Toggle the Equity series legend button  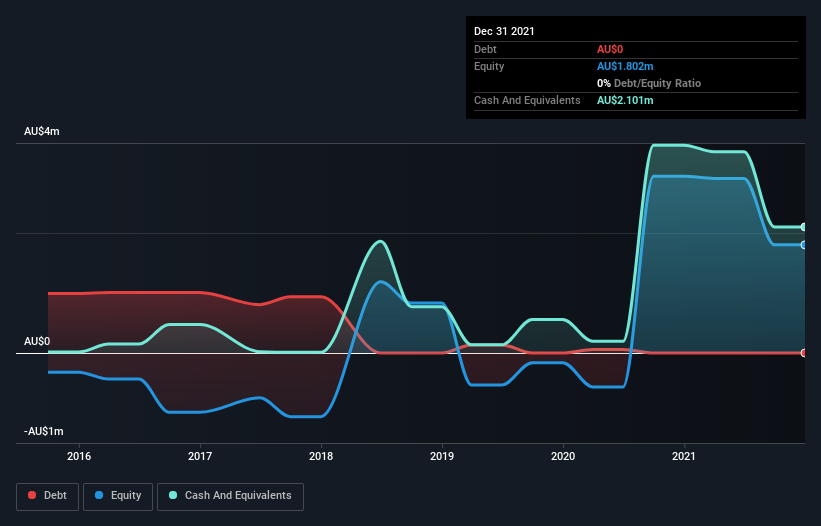pyautogui.click(x=118, y=496)
